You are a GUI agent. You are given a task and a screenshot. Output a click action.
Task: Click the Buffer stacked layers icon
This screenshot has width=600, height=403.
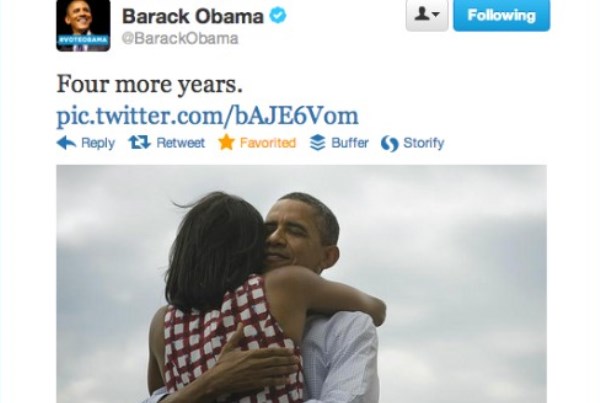click(318, 143)
